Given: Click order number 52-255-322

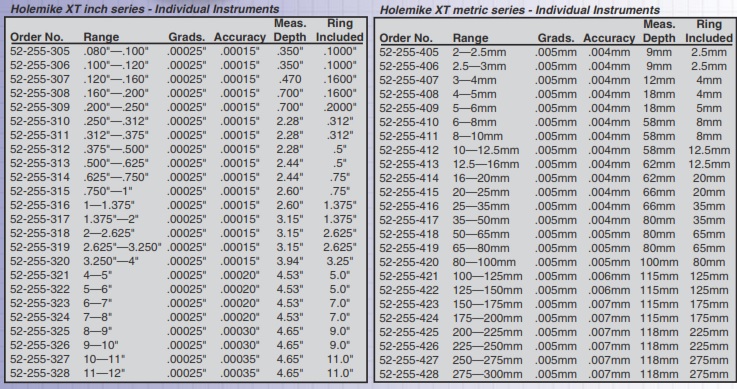Looking at the screenshot, I should [40, 289].
